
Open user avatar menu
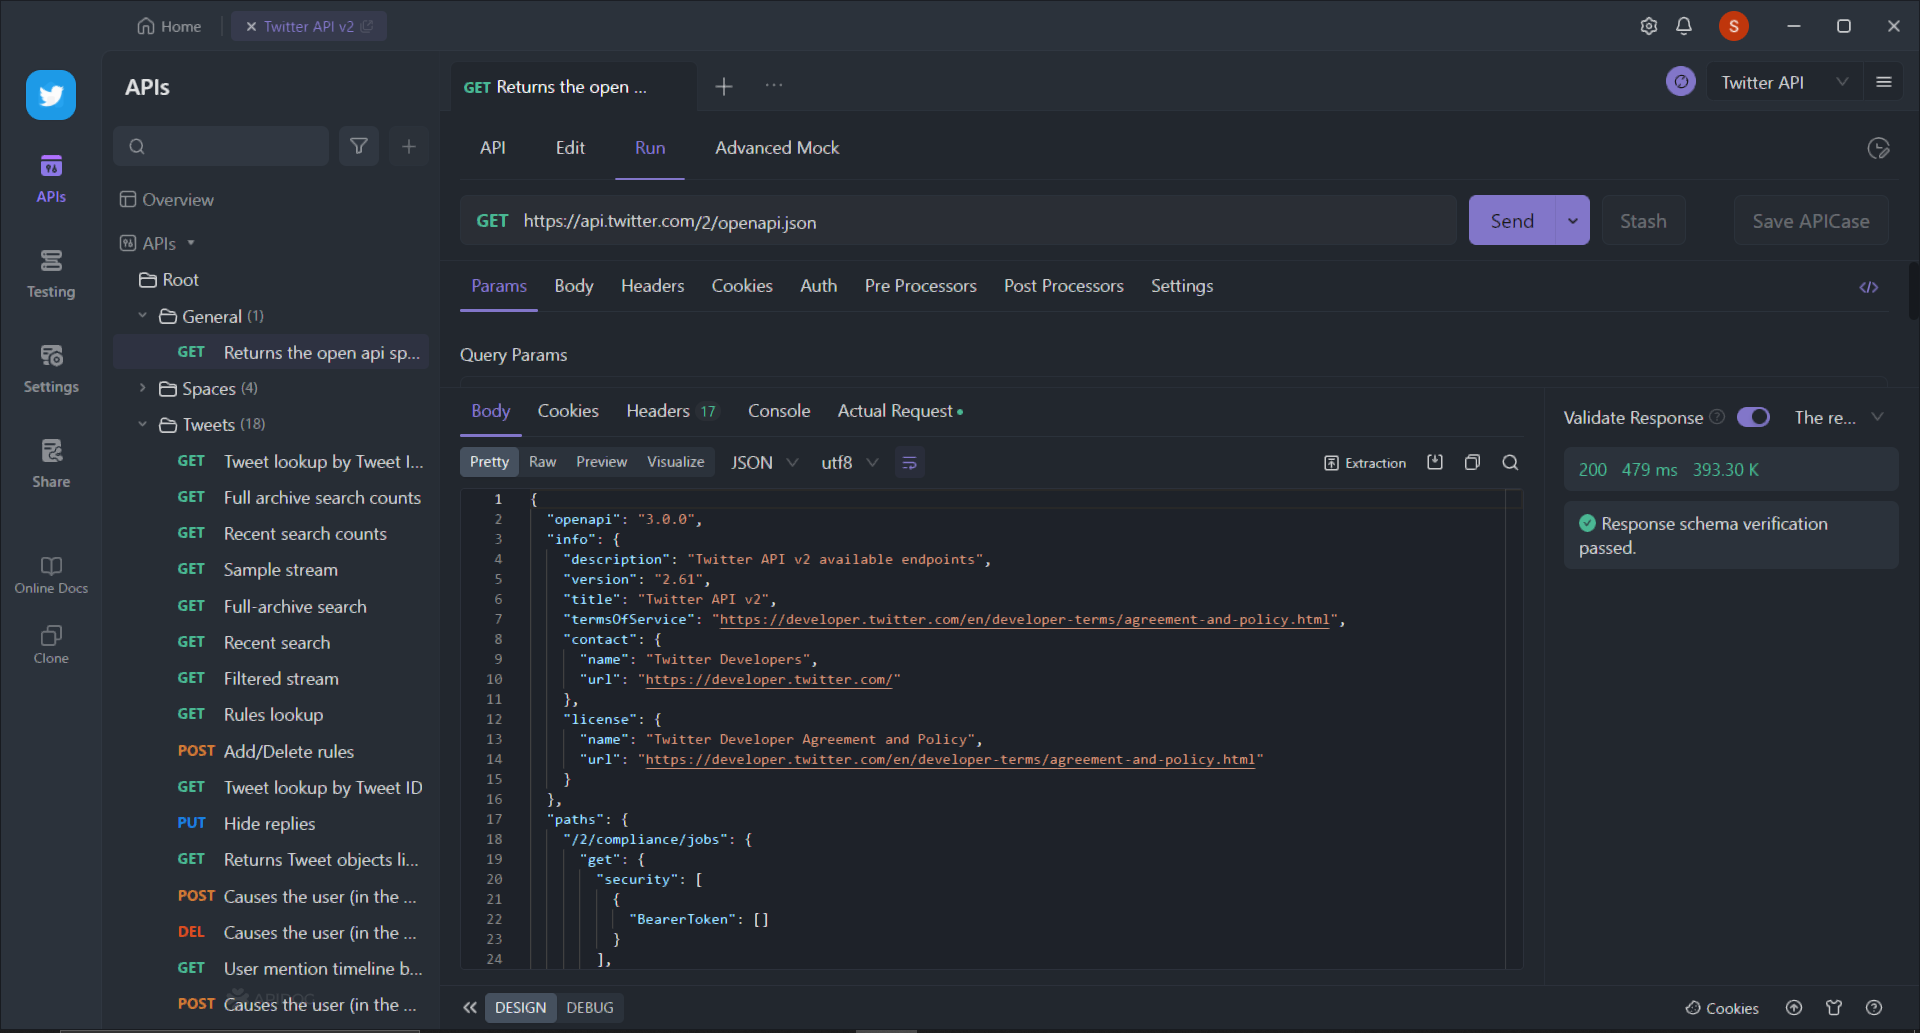point(1734,26)
